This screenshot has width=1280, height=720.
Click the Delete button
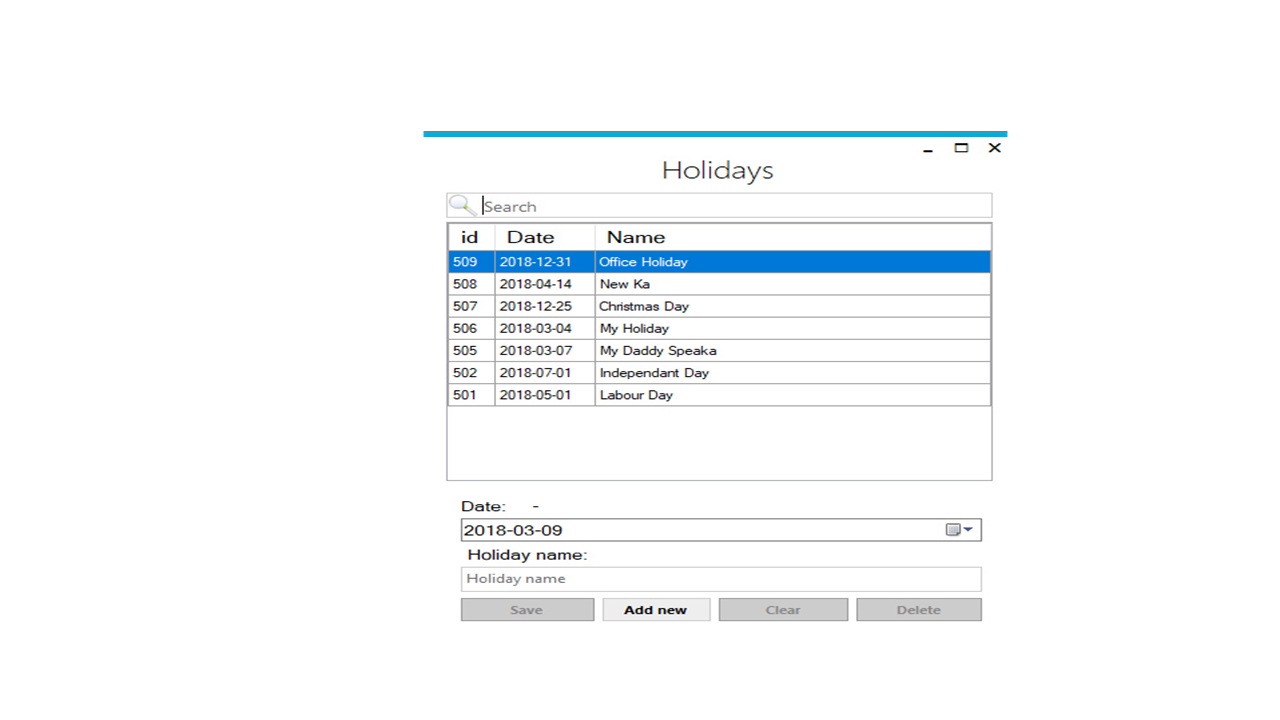point(917,609)
